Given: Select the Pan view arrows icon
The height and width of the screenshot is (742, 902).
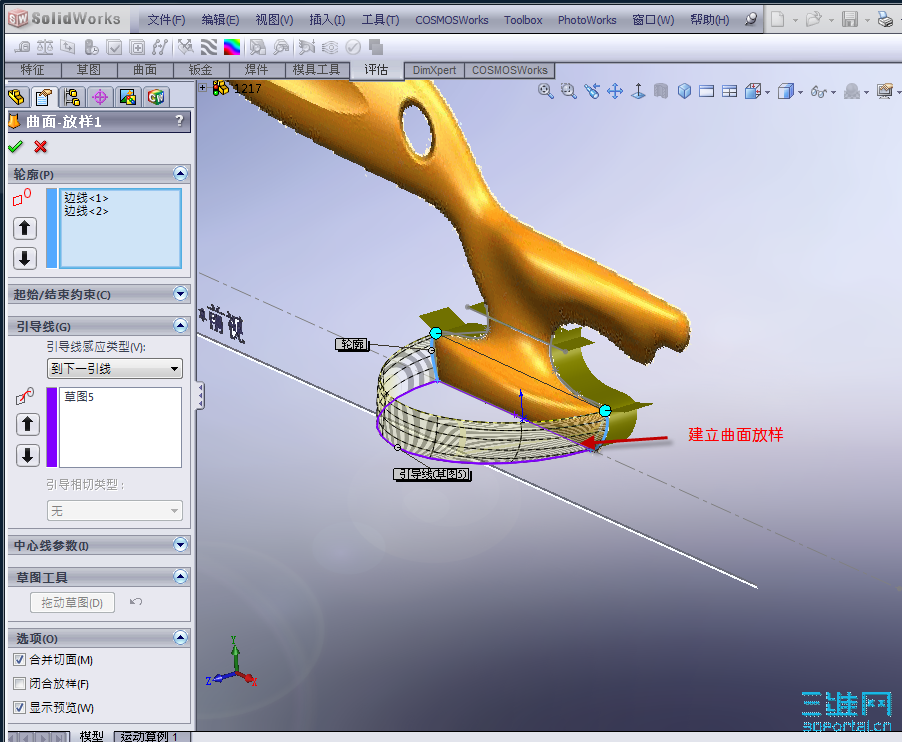Looking at the screenshot, I should (615, 91).
